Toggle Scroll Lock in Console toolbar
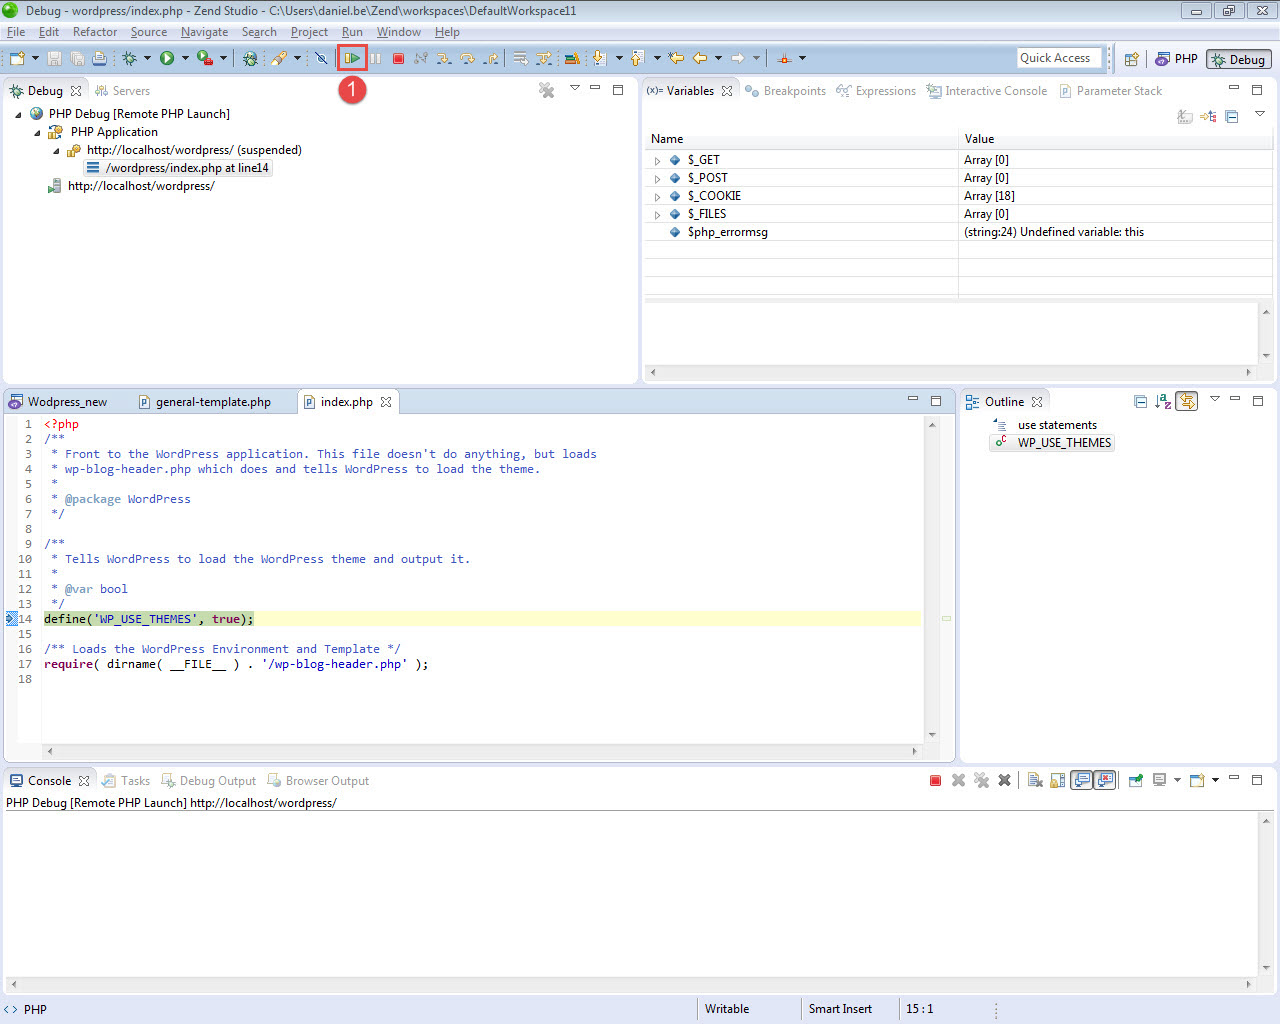The width and height of the screenshot is (1280, 1024). click(x=1058, y=781)
